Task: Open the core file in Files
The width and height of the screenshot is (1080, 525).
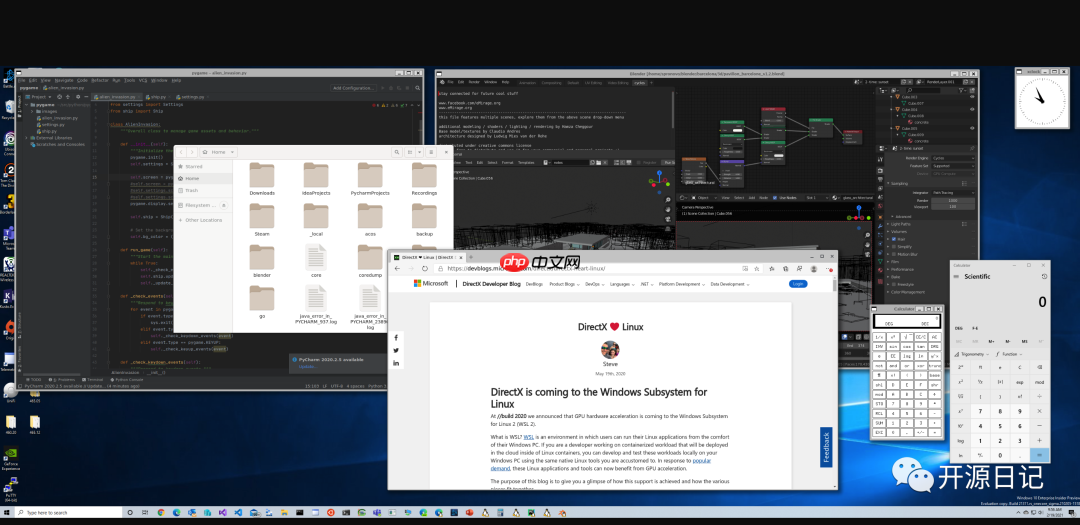Action: [x=316, y=260]
